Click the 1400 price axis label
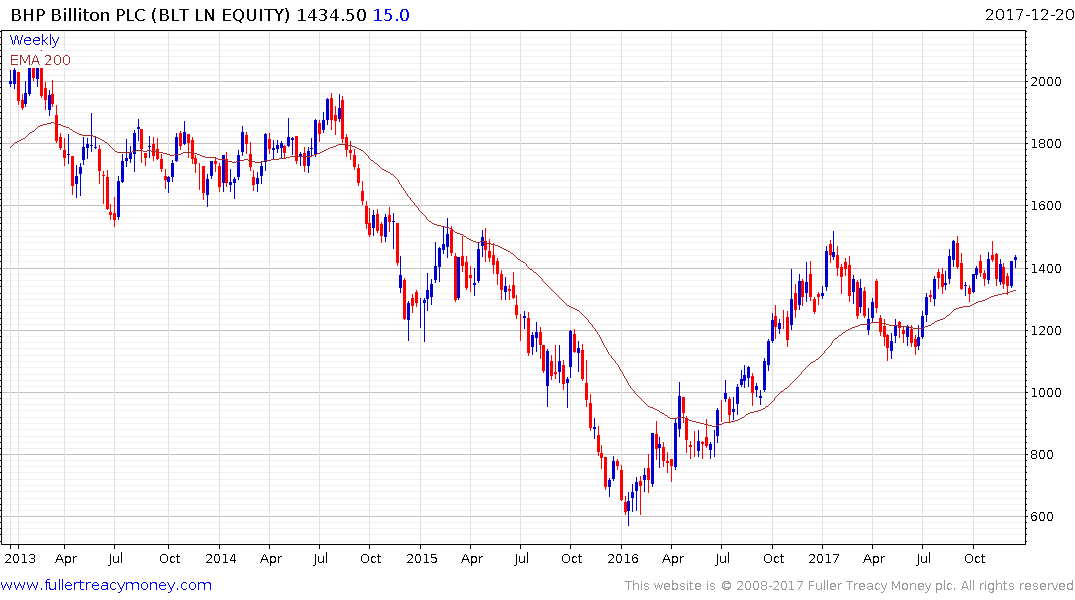This screenshot has width=1075, height=600. pos(1047,268)
